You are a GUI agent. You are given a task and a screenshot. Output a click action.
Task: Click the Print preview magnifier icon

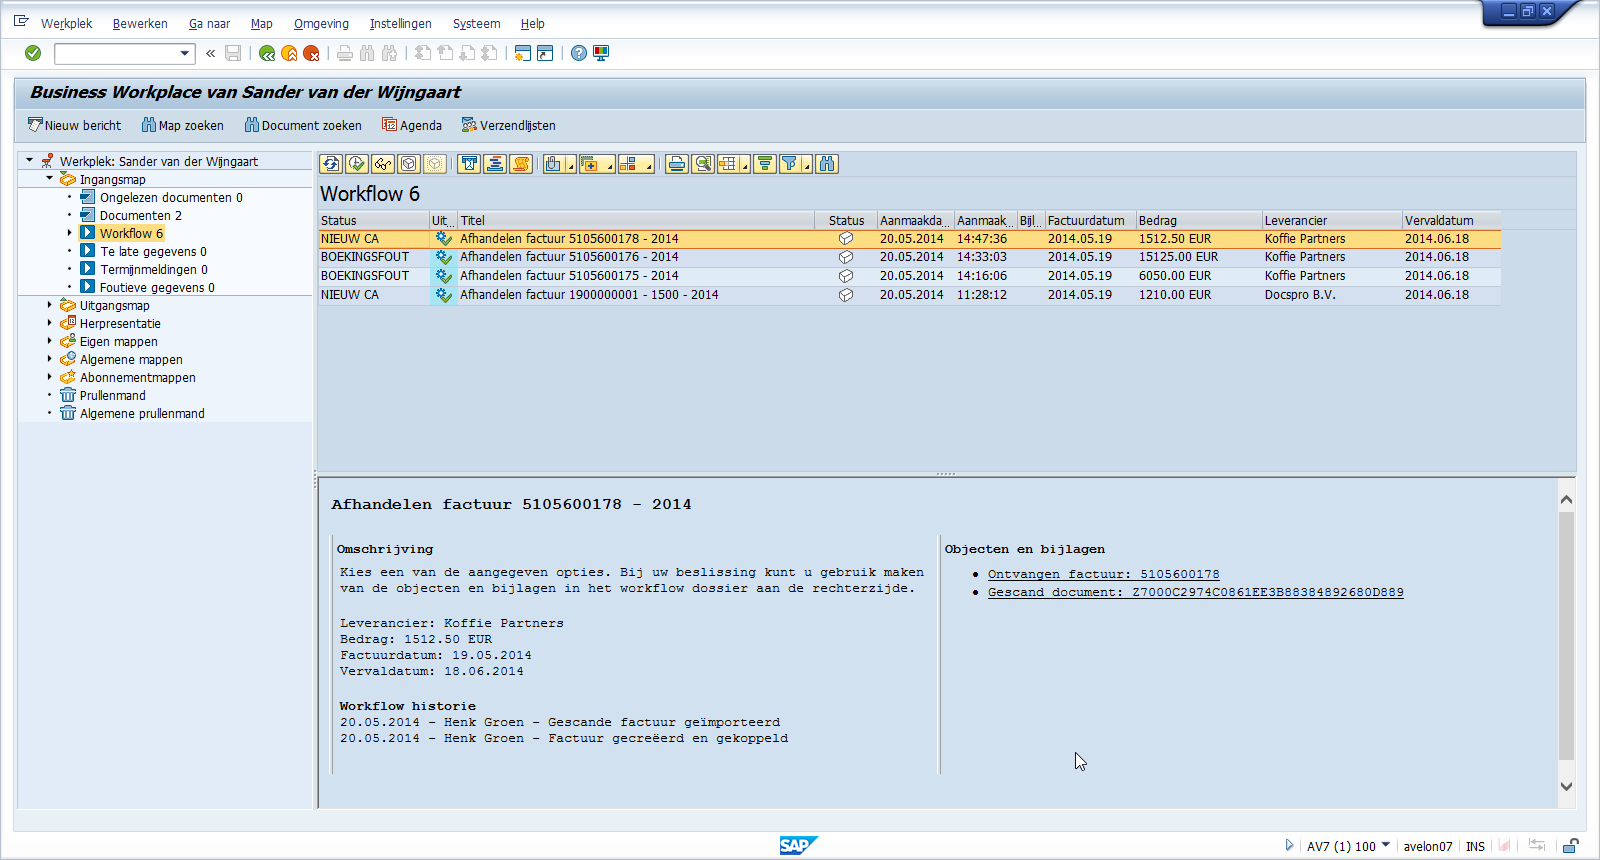(x=703, y=164)
